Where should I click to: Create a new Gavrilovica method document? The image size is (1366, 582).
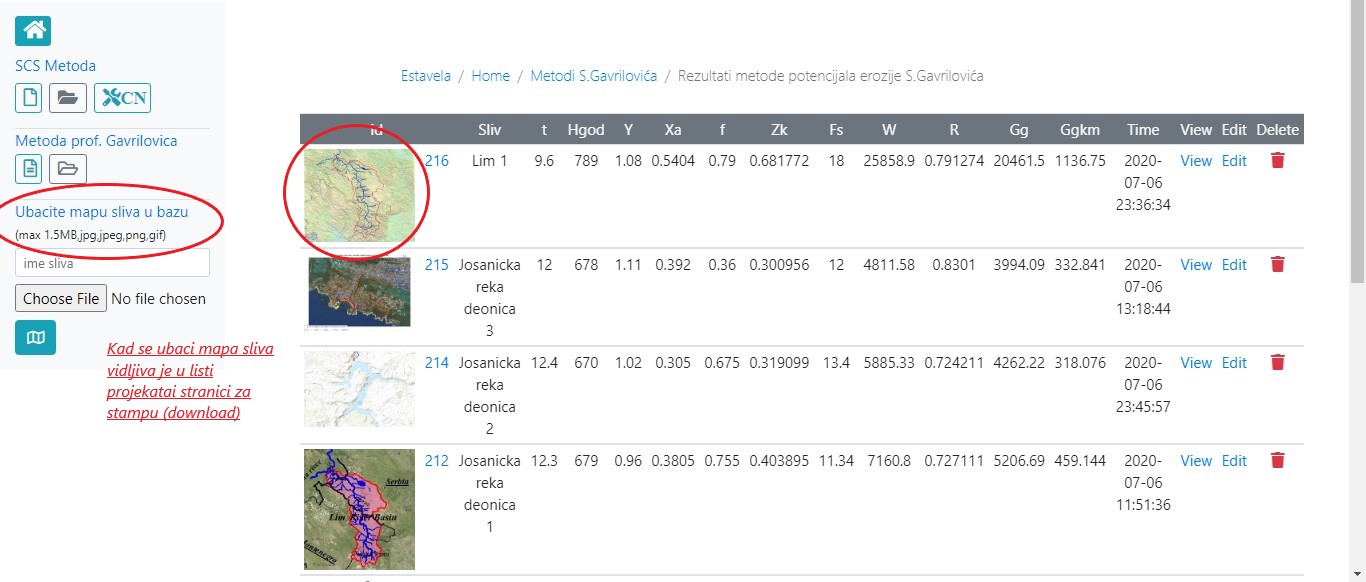click(x=28, y=168)
